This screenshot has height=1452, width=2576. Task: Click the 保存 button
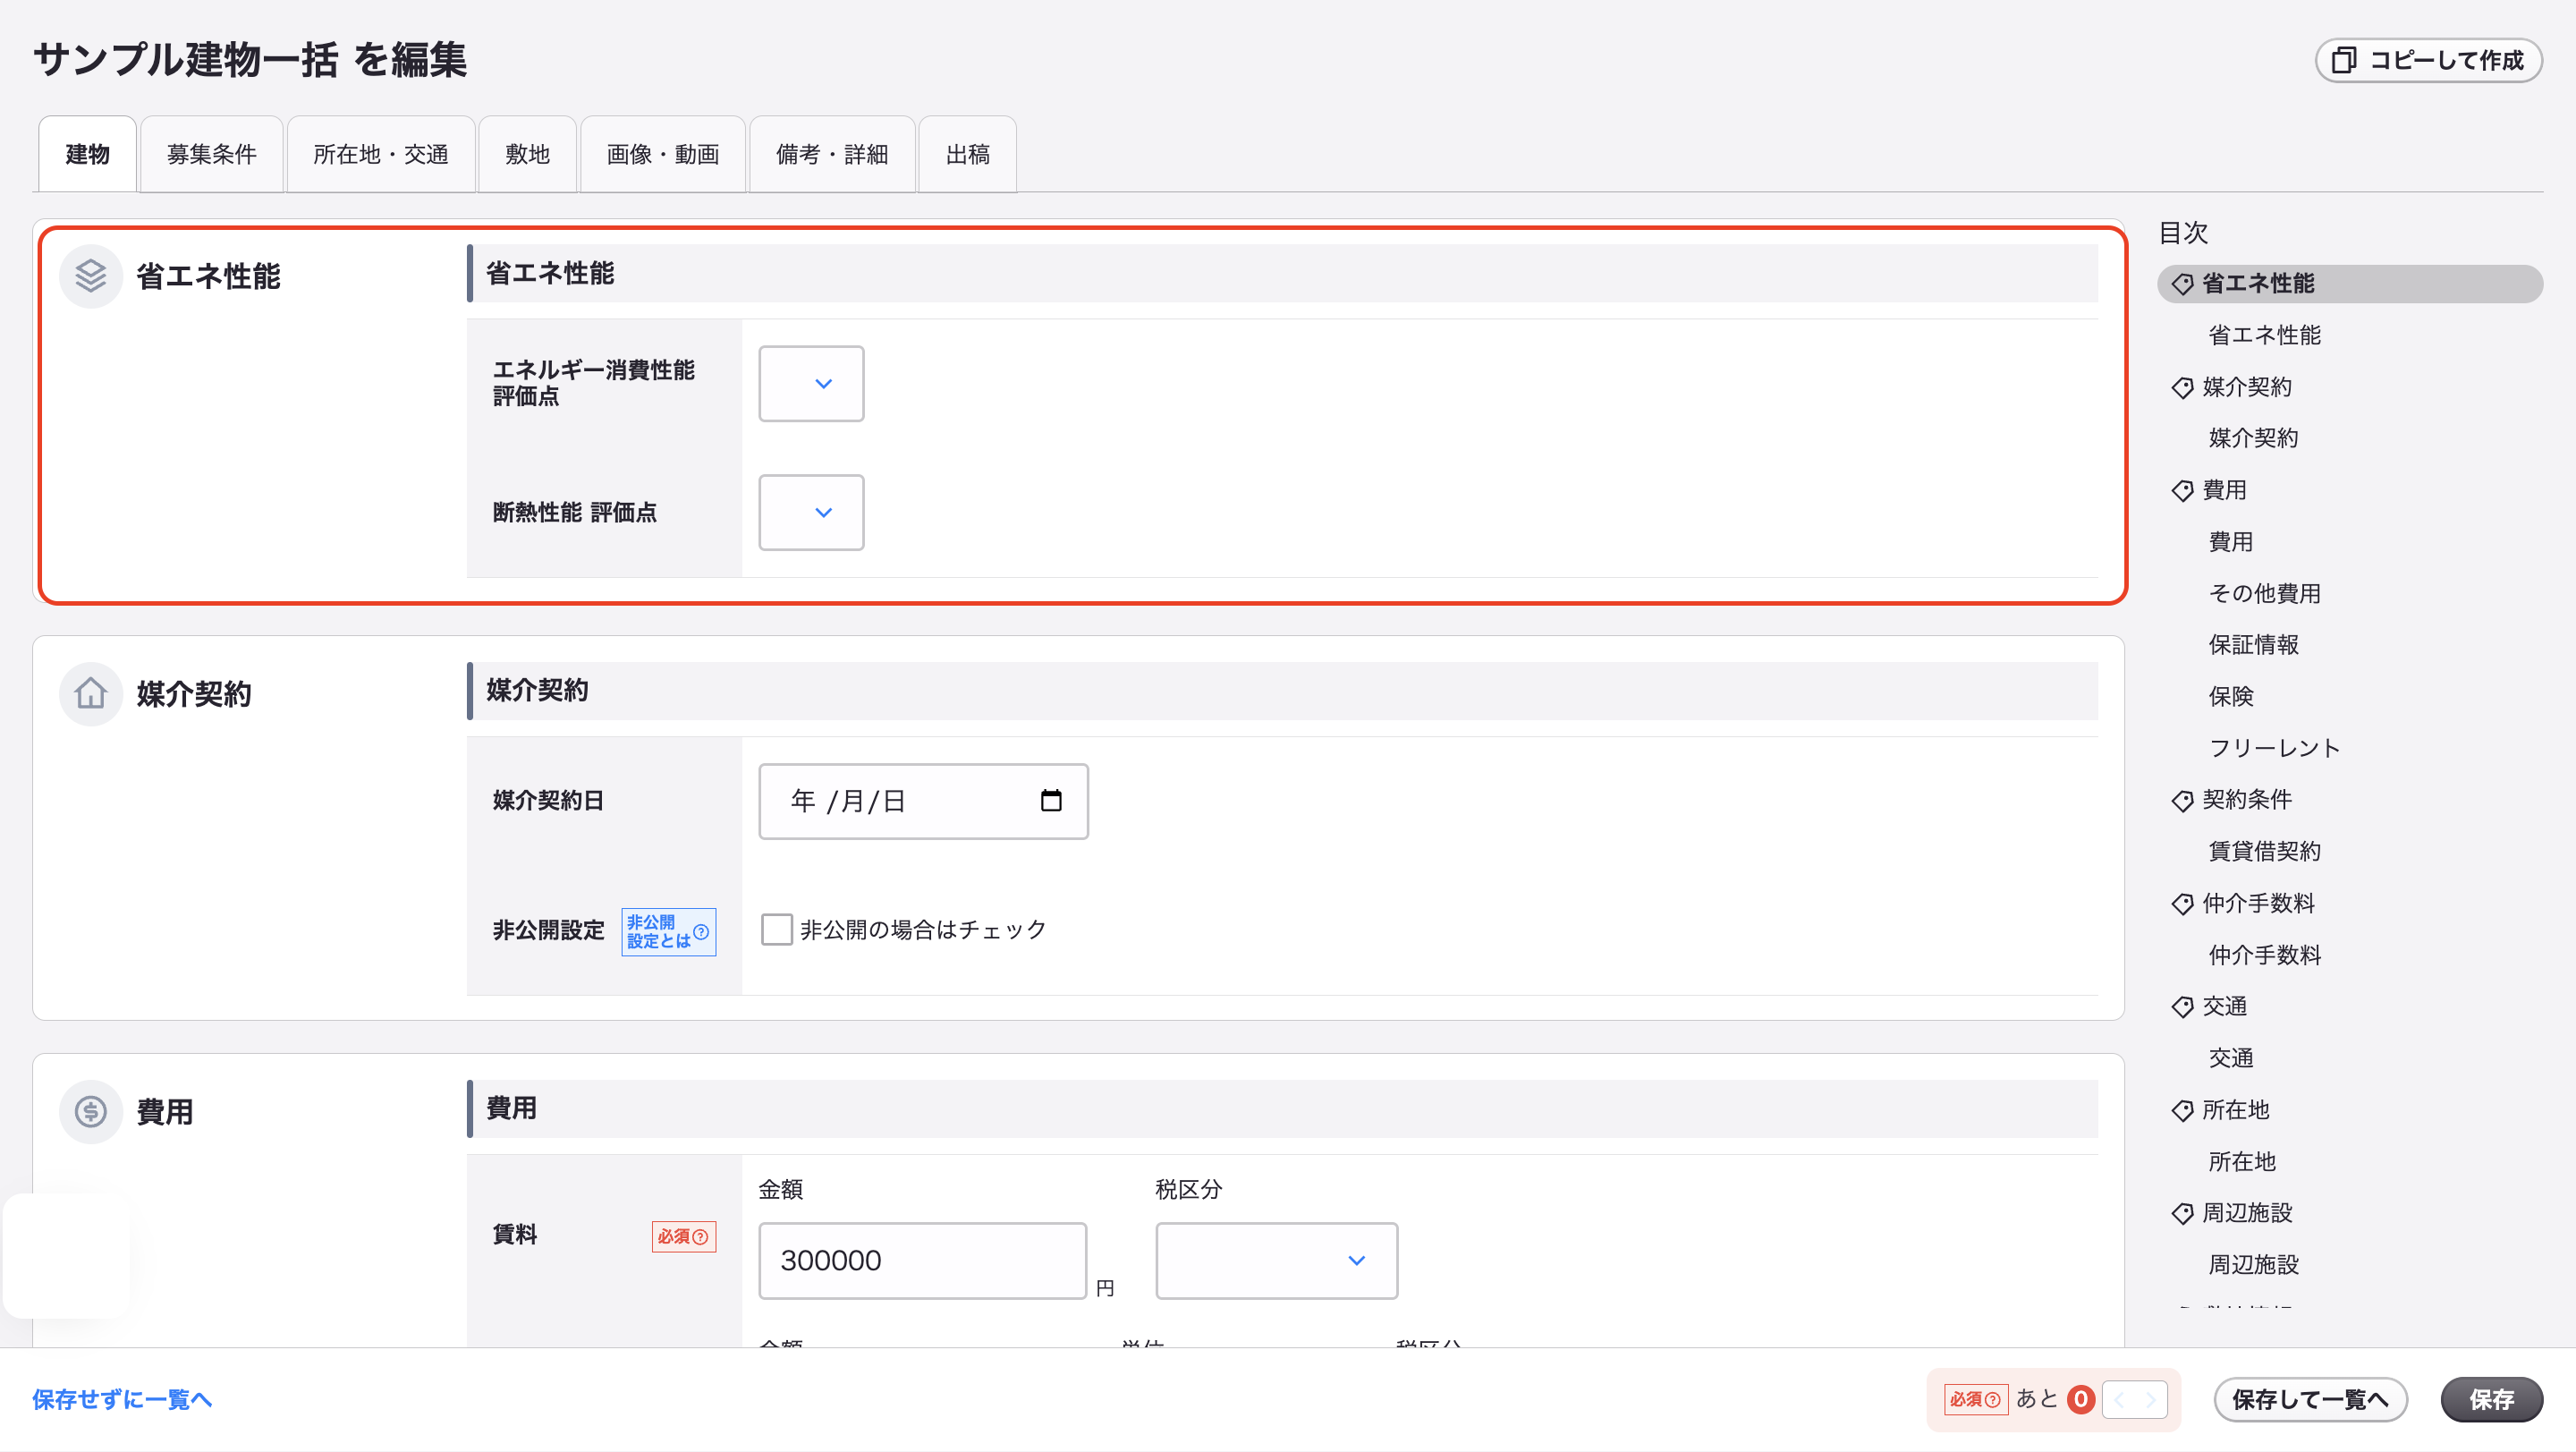pyautogui.click(x=2491, y=1399)
